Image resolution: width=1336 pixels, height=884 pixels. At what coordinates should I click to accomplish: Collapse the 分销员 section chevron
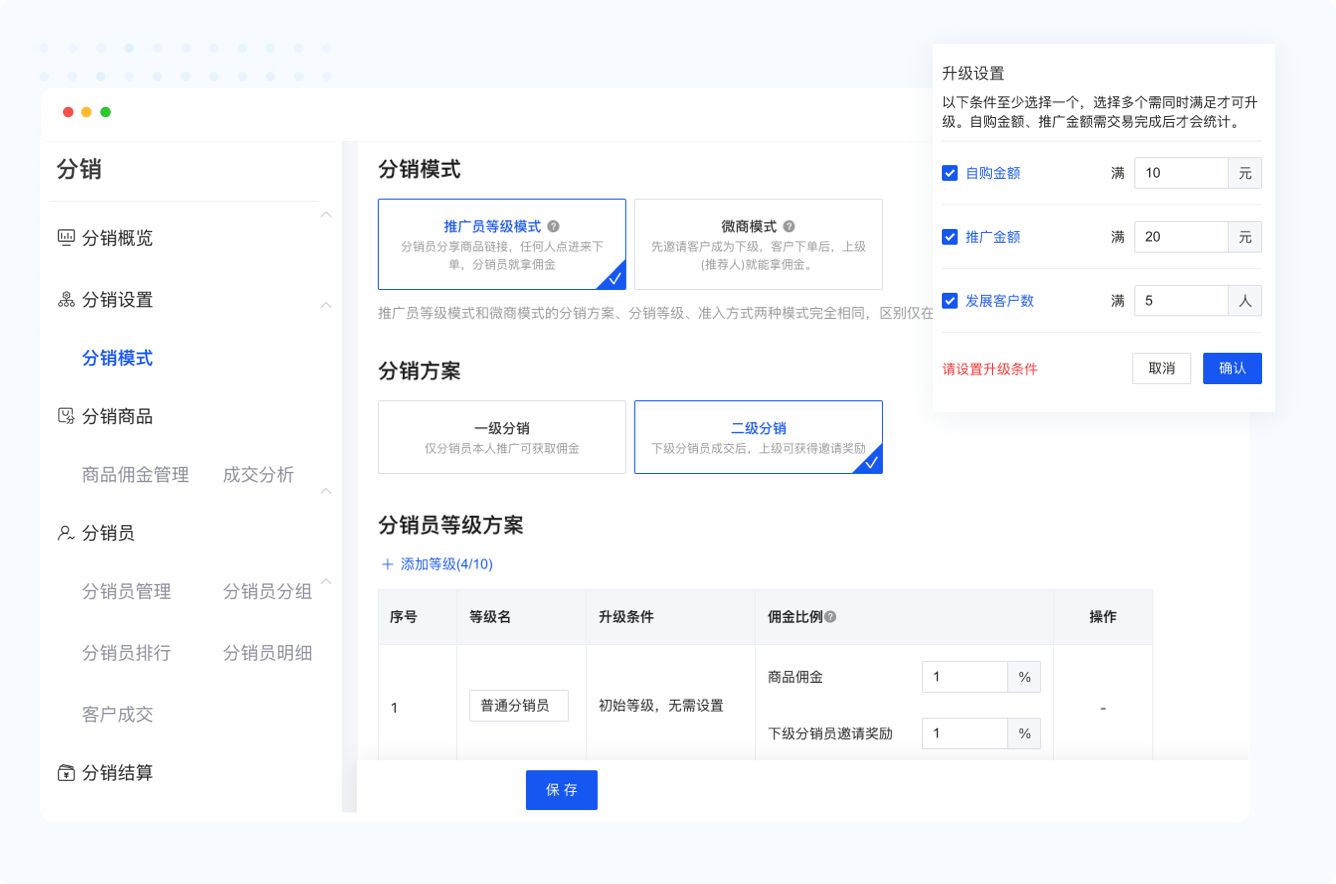click(326, 581)
